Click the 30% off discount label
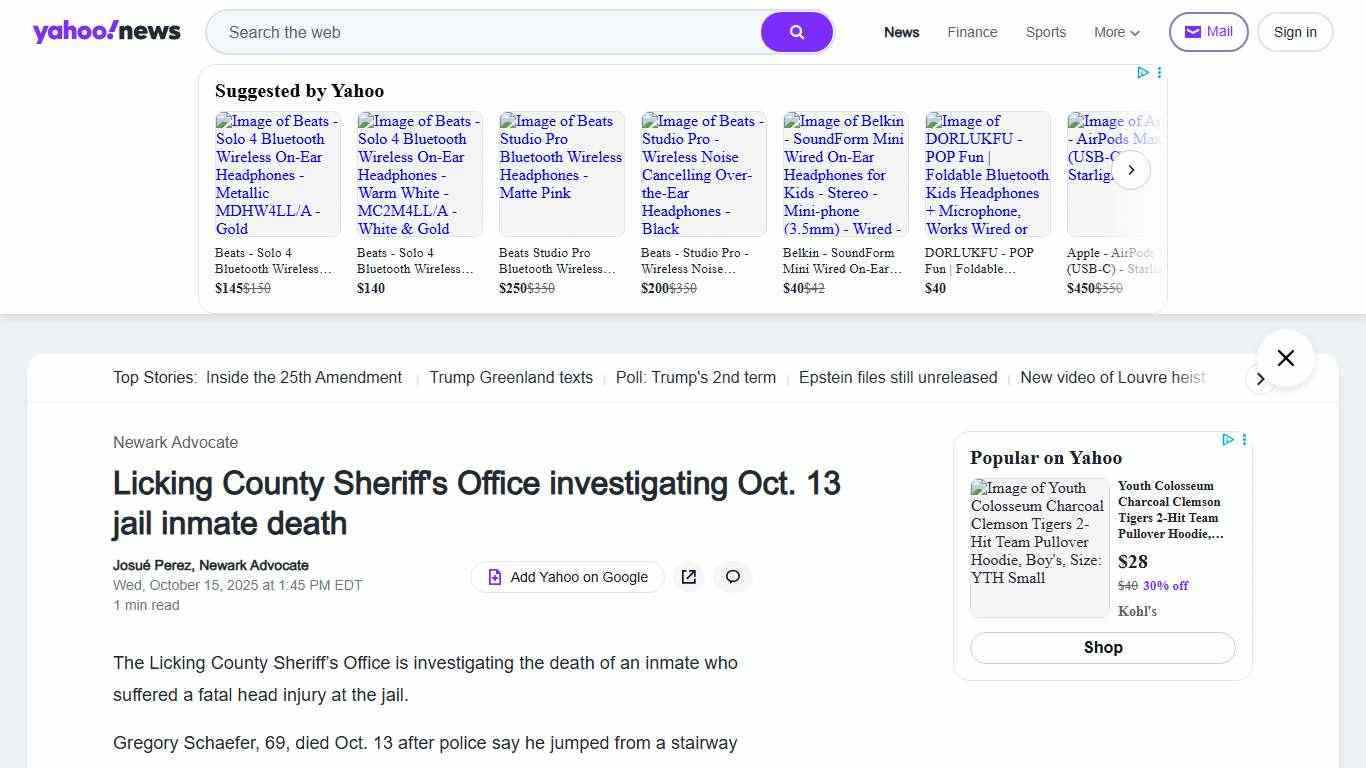The height and width of the screenshot is (768, 1366). click(1165, 585)
